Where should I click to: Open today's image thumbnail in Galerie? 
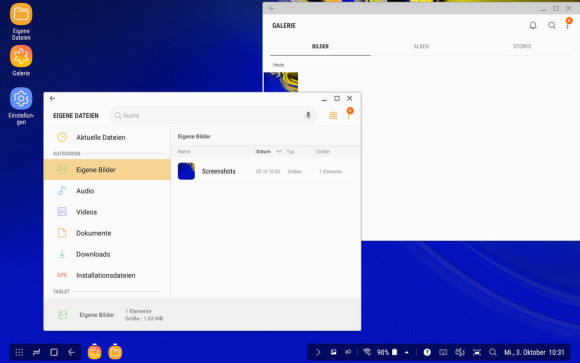tap(281, 82)
